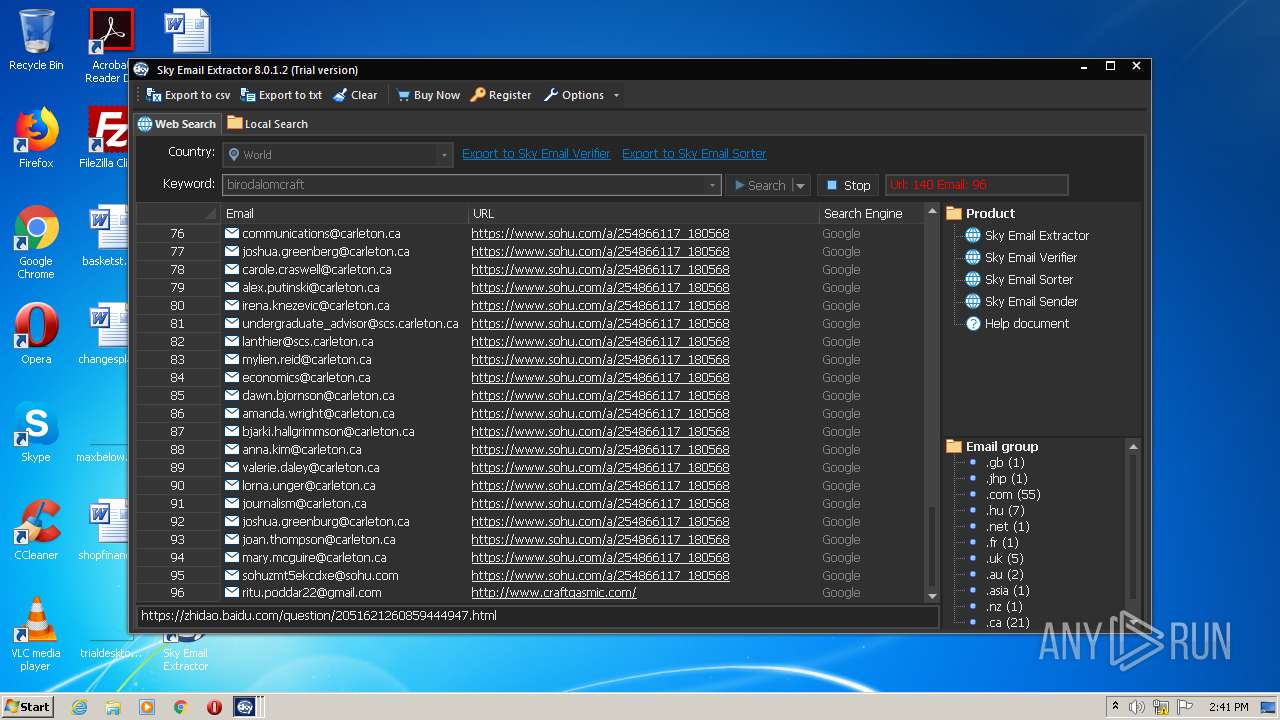Open Recycle Bin desktop icon
The image size is (1280, 720).
pyautogui.click(x=36, y=40)
